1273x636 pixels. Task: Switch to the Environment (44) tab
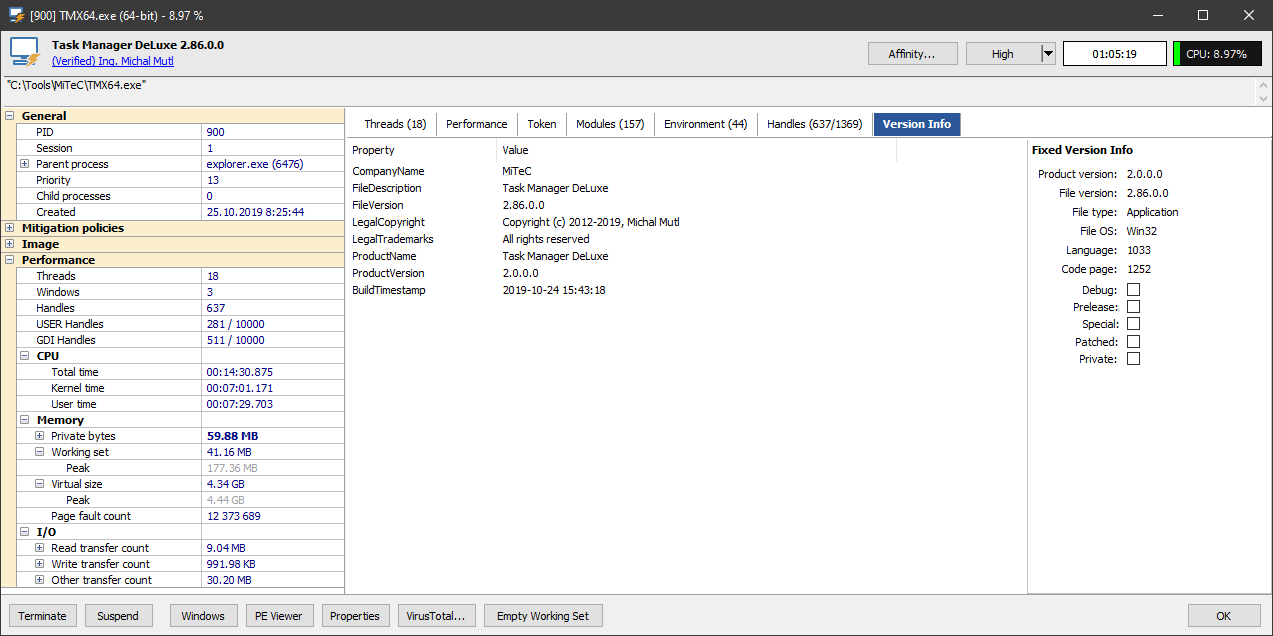click(706, 124)
